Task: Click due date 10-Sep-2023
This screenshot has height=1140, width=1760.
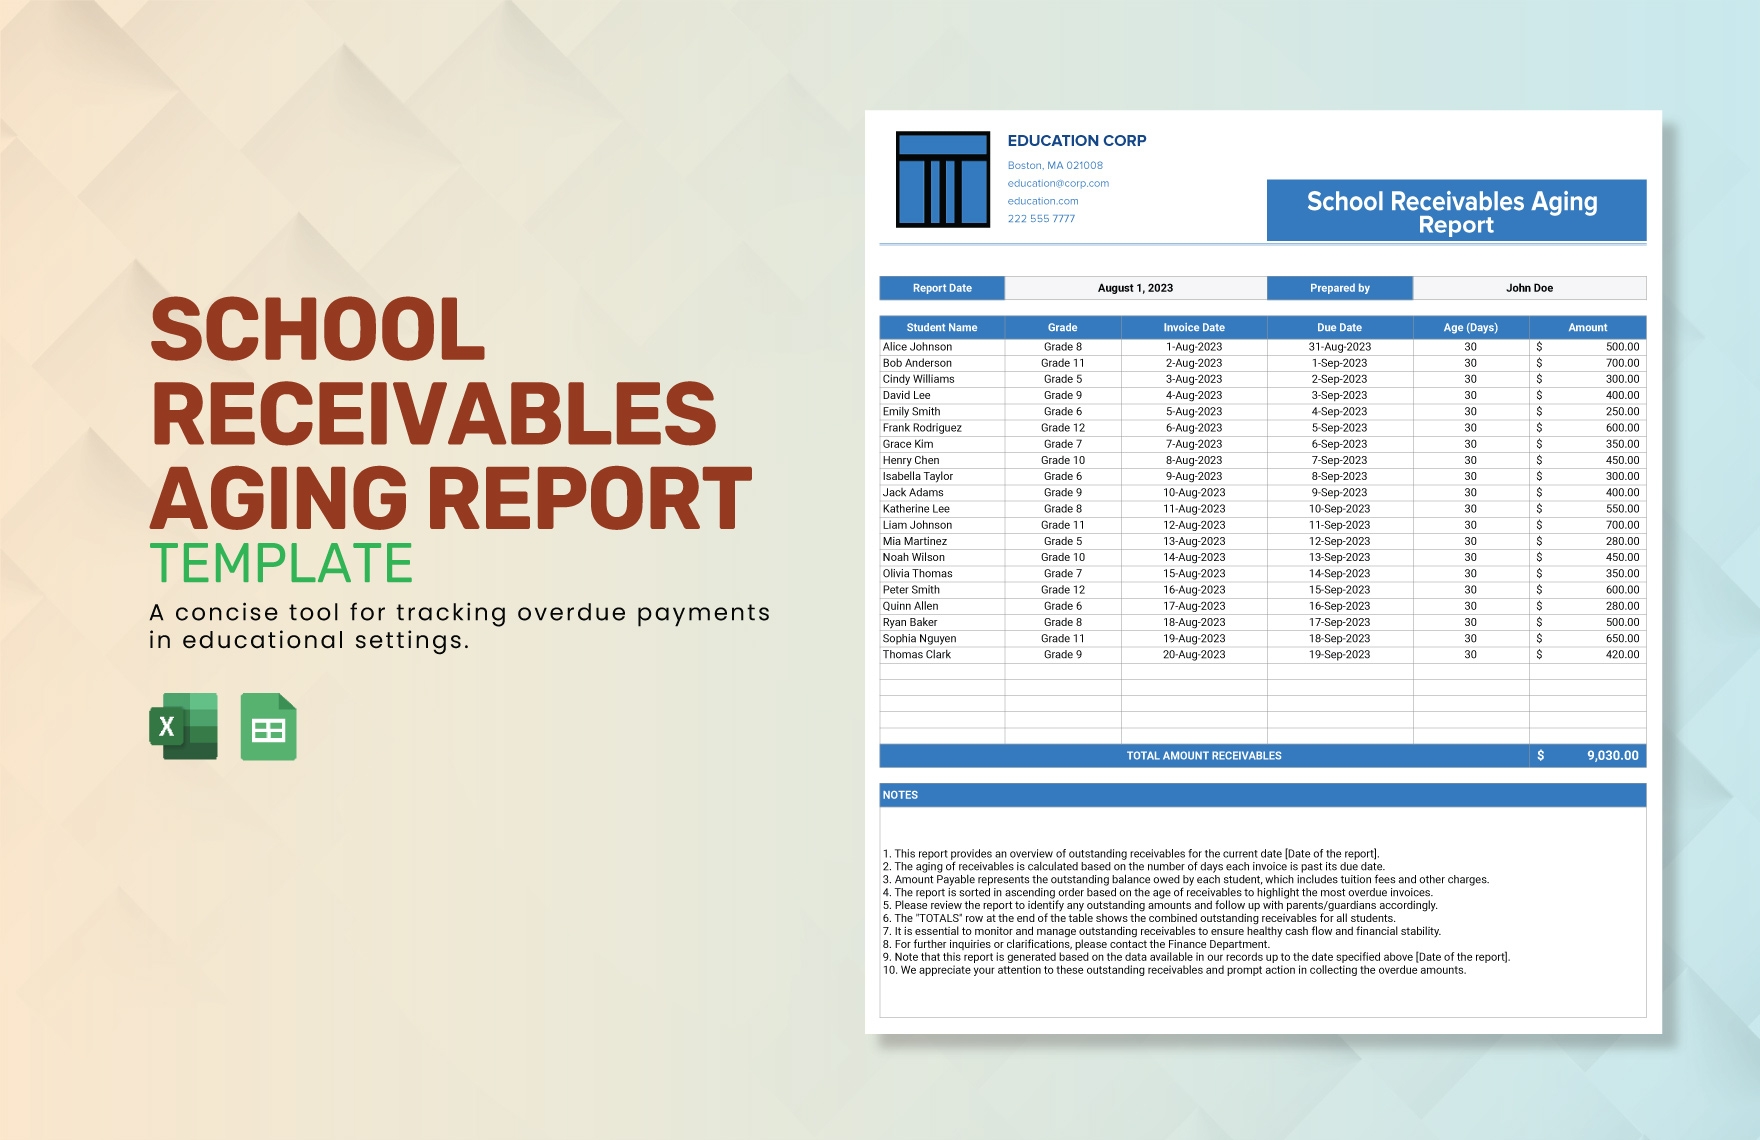Action: click(x=1340, y=509)
